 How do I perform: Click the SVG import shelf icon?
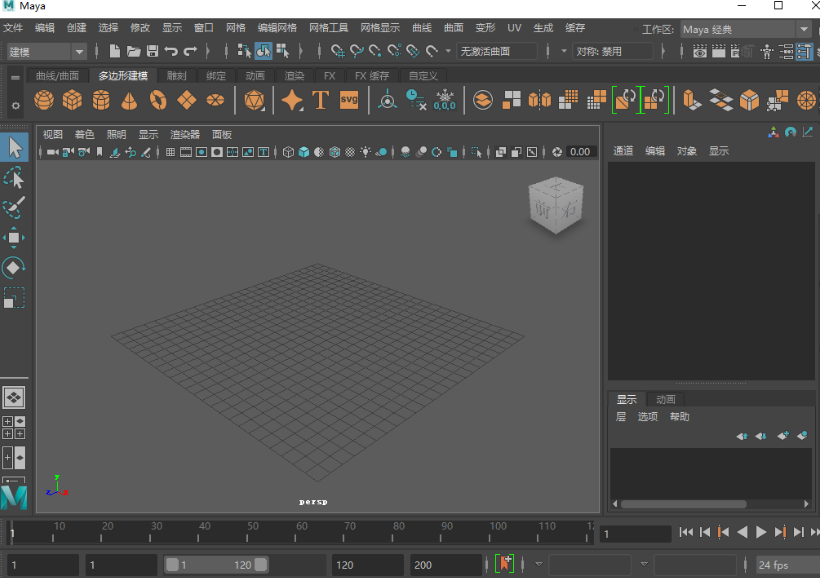click(349, 100)
